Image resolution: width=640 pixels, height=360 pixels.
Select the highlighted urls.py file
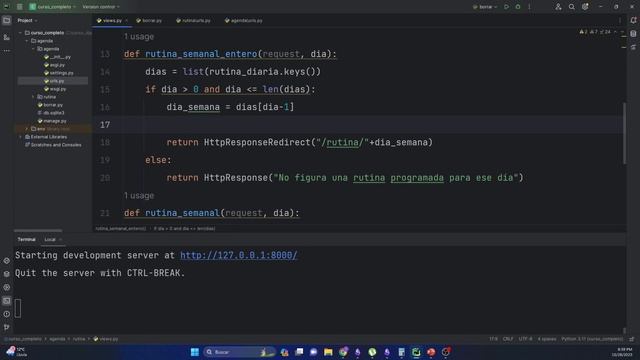tap(54, 81)
